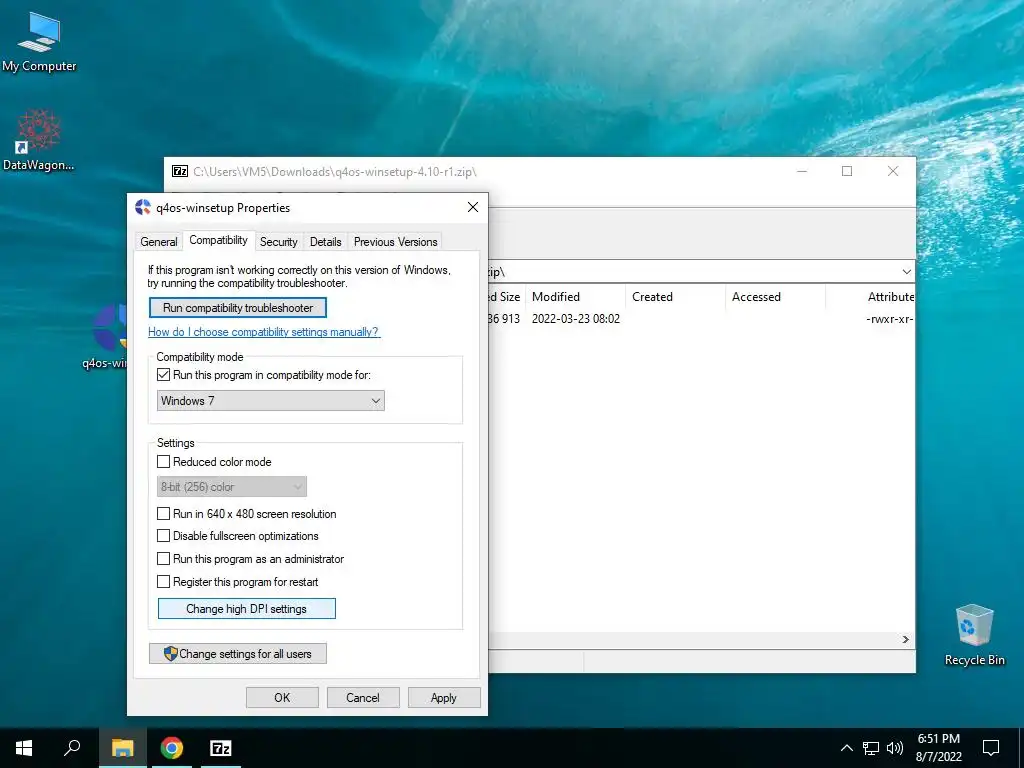Image resolution: width=1024 pixels, height=768 pixels.
Task: Expand the 7-Zip address path dropdown
Action: [x=906, y=272]
